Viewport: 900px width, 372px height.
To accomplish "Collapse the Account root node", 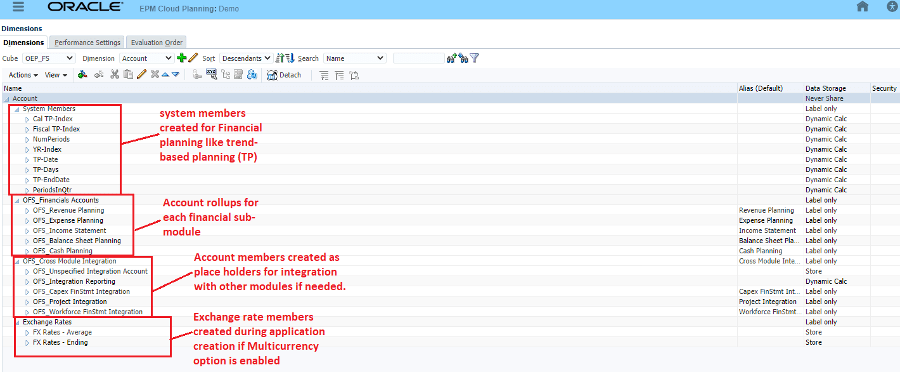I will (x=7, y=99).
